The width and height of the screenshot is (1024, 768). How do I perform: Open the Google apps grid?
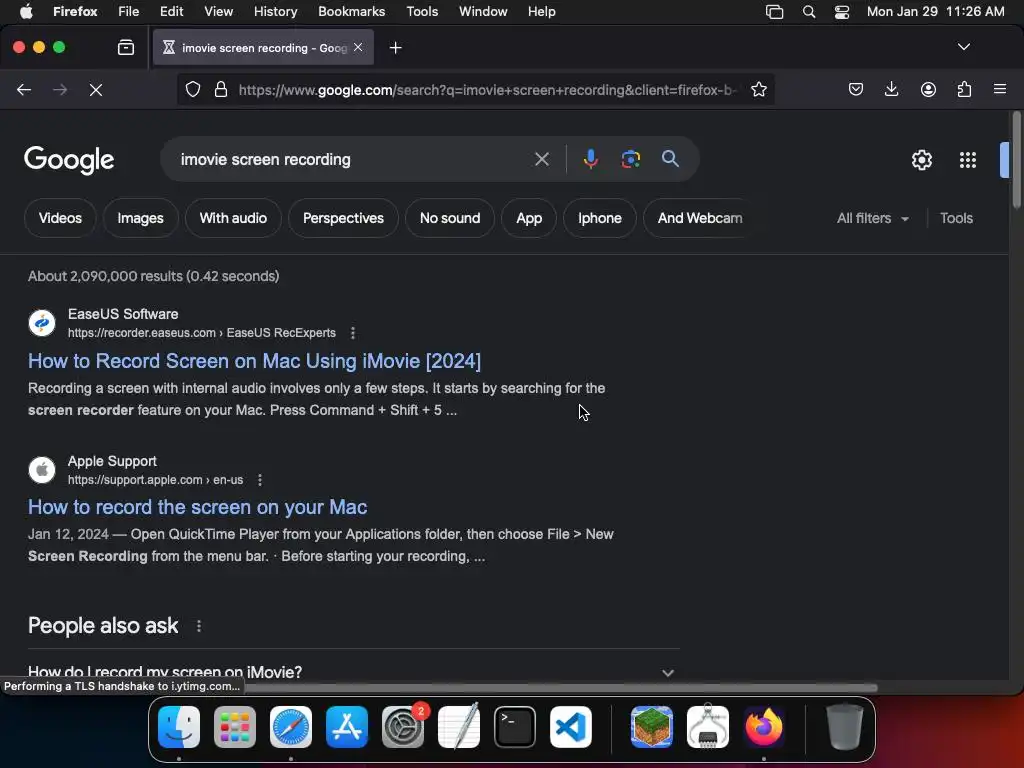pos(967,160)
